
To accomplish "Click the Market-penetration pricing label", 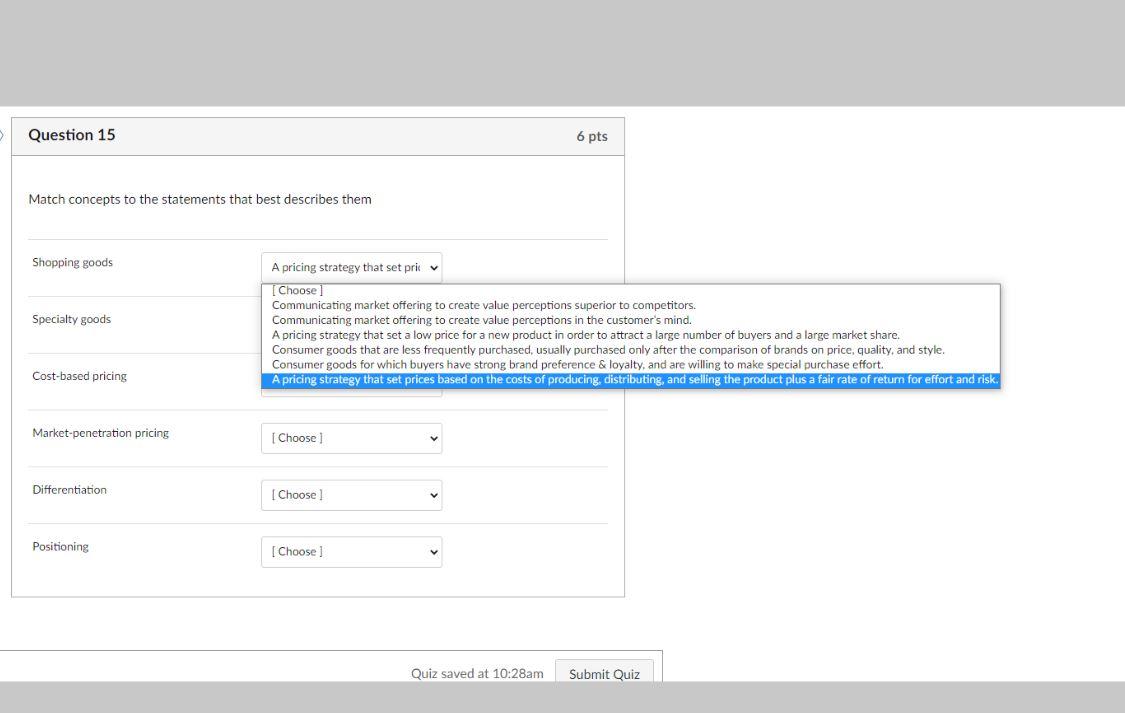I will [x=100, y=433].
